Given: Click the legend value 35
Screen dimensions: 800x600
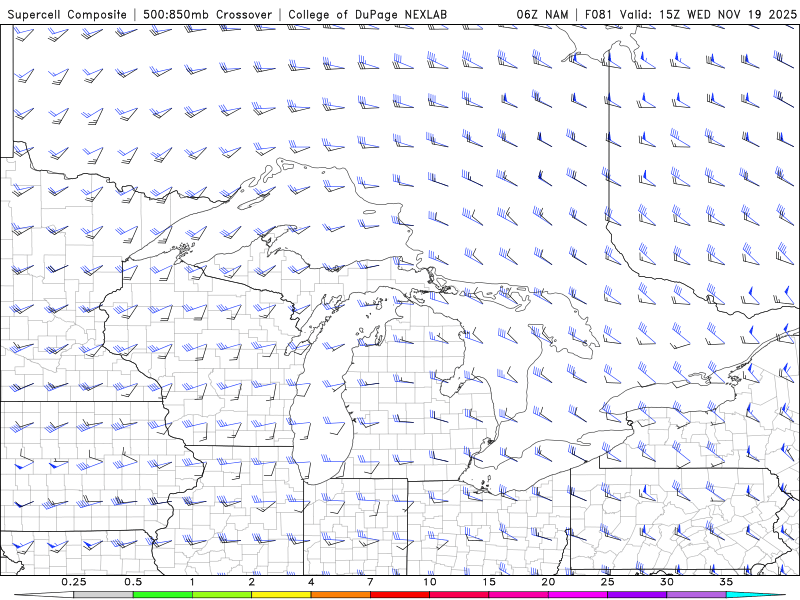Looking at the screenshot, I should point(726,582).
